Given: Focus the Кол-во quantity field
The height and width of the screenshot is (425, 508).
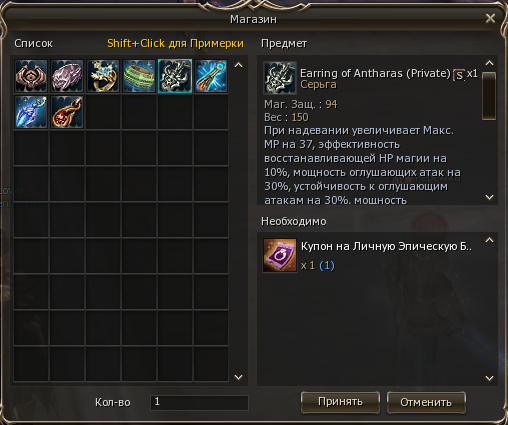Looking at the screenshot, I should [x=199, y=402].
